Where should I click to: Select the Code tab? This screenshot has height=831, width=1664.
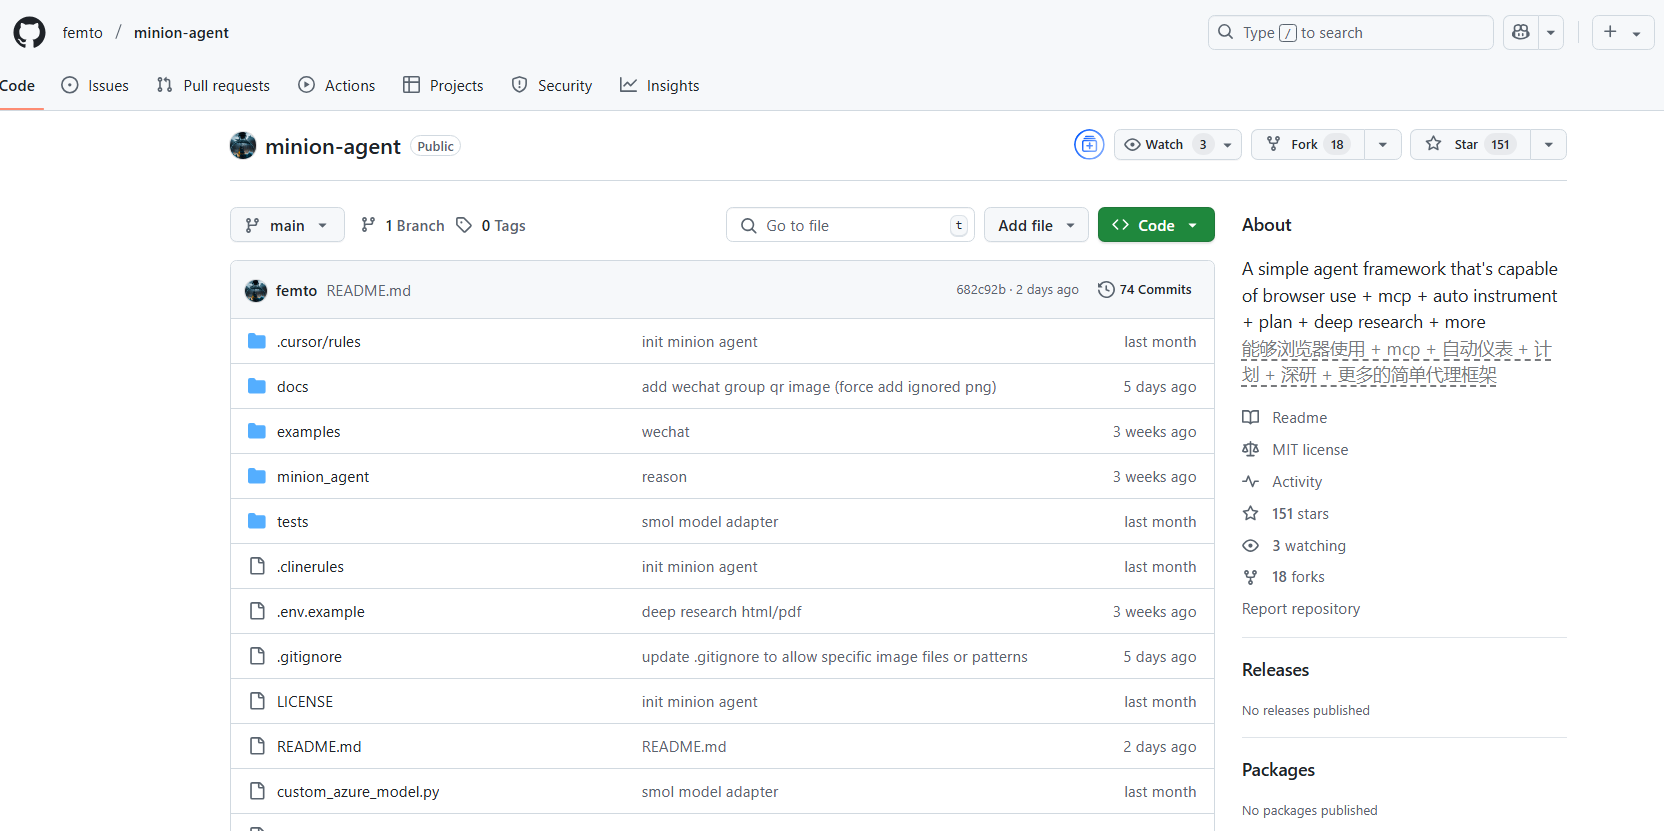[x=17, y=85]
